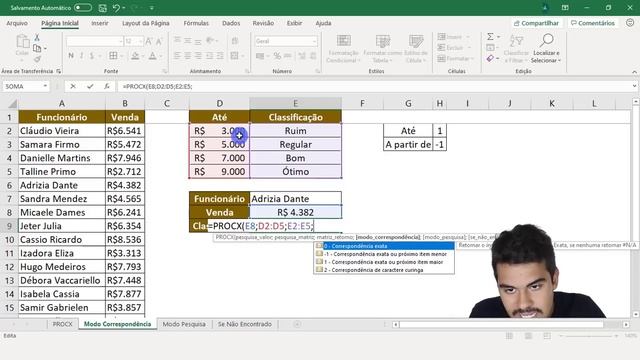Click the percent style icon
This screenshot has width=640, height=360.
pos(277,56)
